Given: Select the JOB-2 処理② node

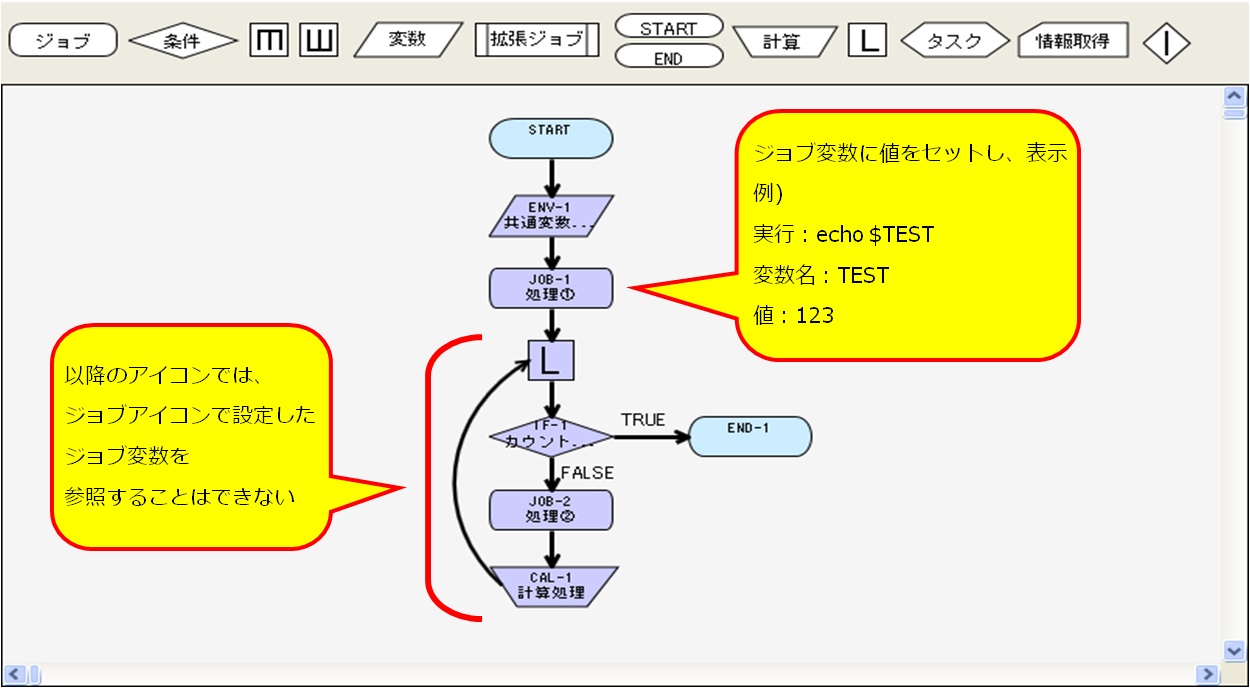Looking at the screenshot, I should [x=551, y=510].
